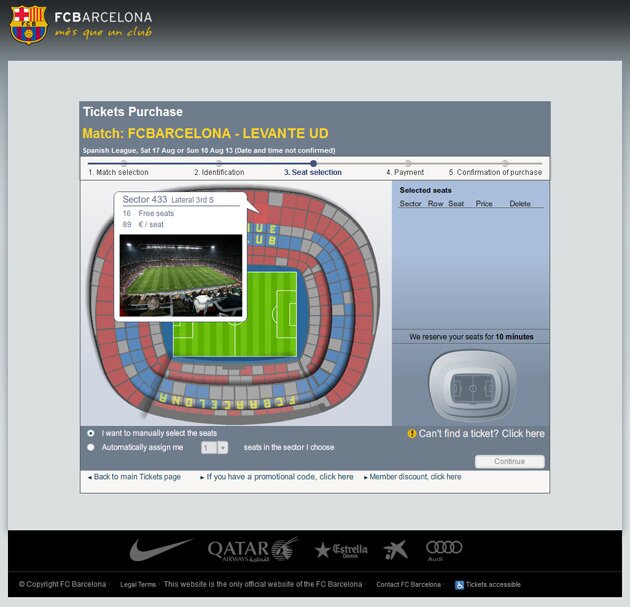This screenshot has height=607, width=630.
Task: Click the La Caixa star logo
Action: click(395, 550)
